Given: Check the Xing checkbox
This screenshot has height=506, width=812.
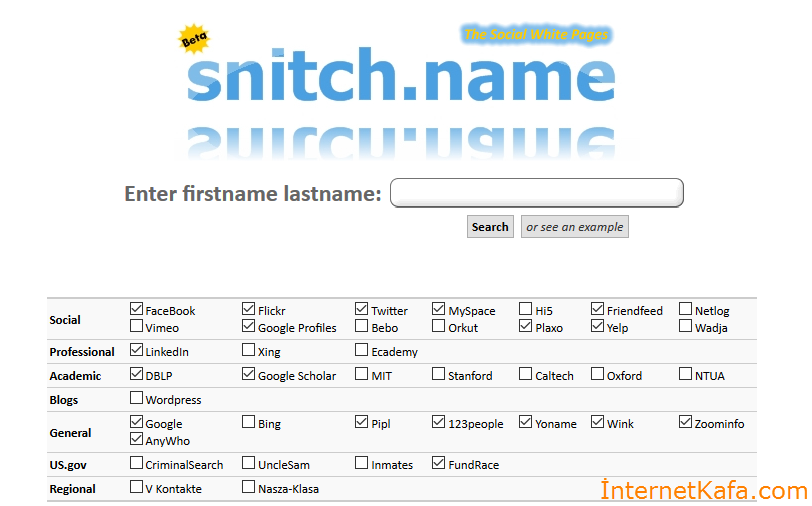Looking at the screenshot, I should pyautogui.click(x=249, y=350).
